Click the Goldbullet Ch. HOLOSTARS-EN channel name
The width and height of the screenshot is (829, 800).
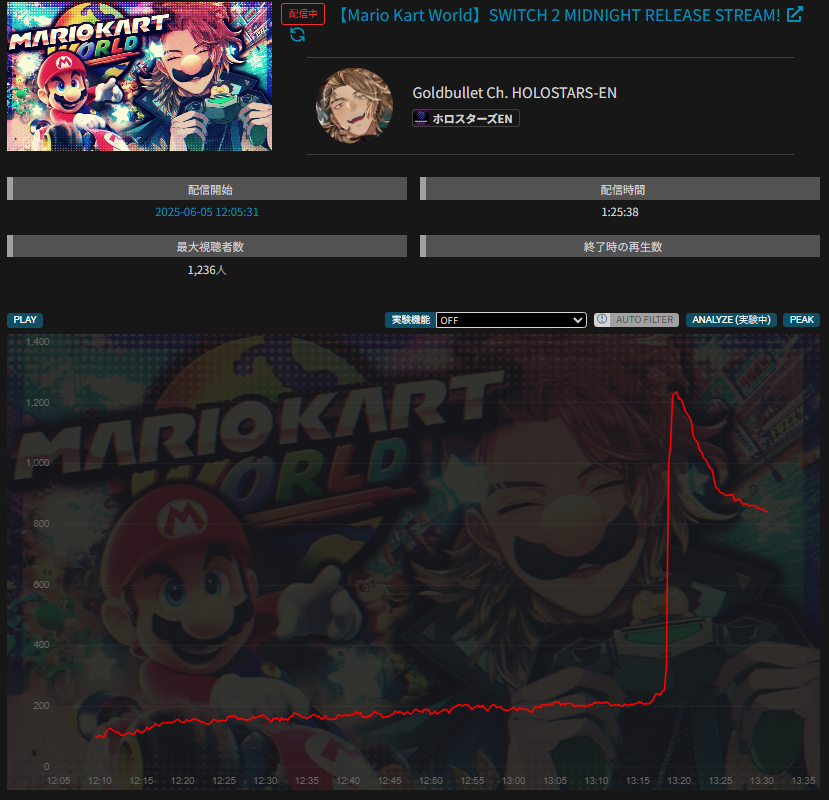(x=514, y=93)
